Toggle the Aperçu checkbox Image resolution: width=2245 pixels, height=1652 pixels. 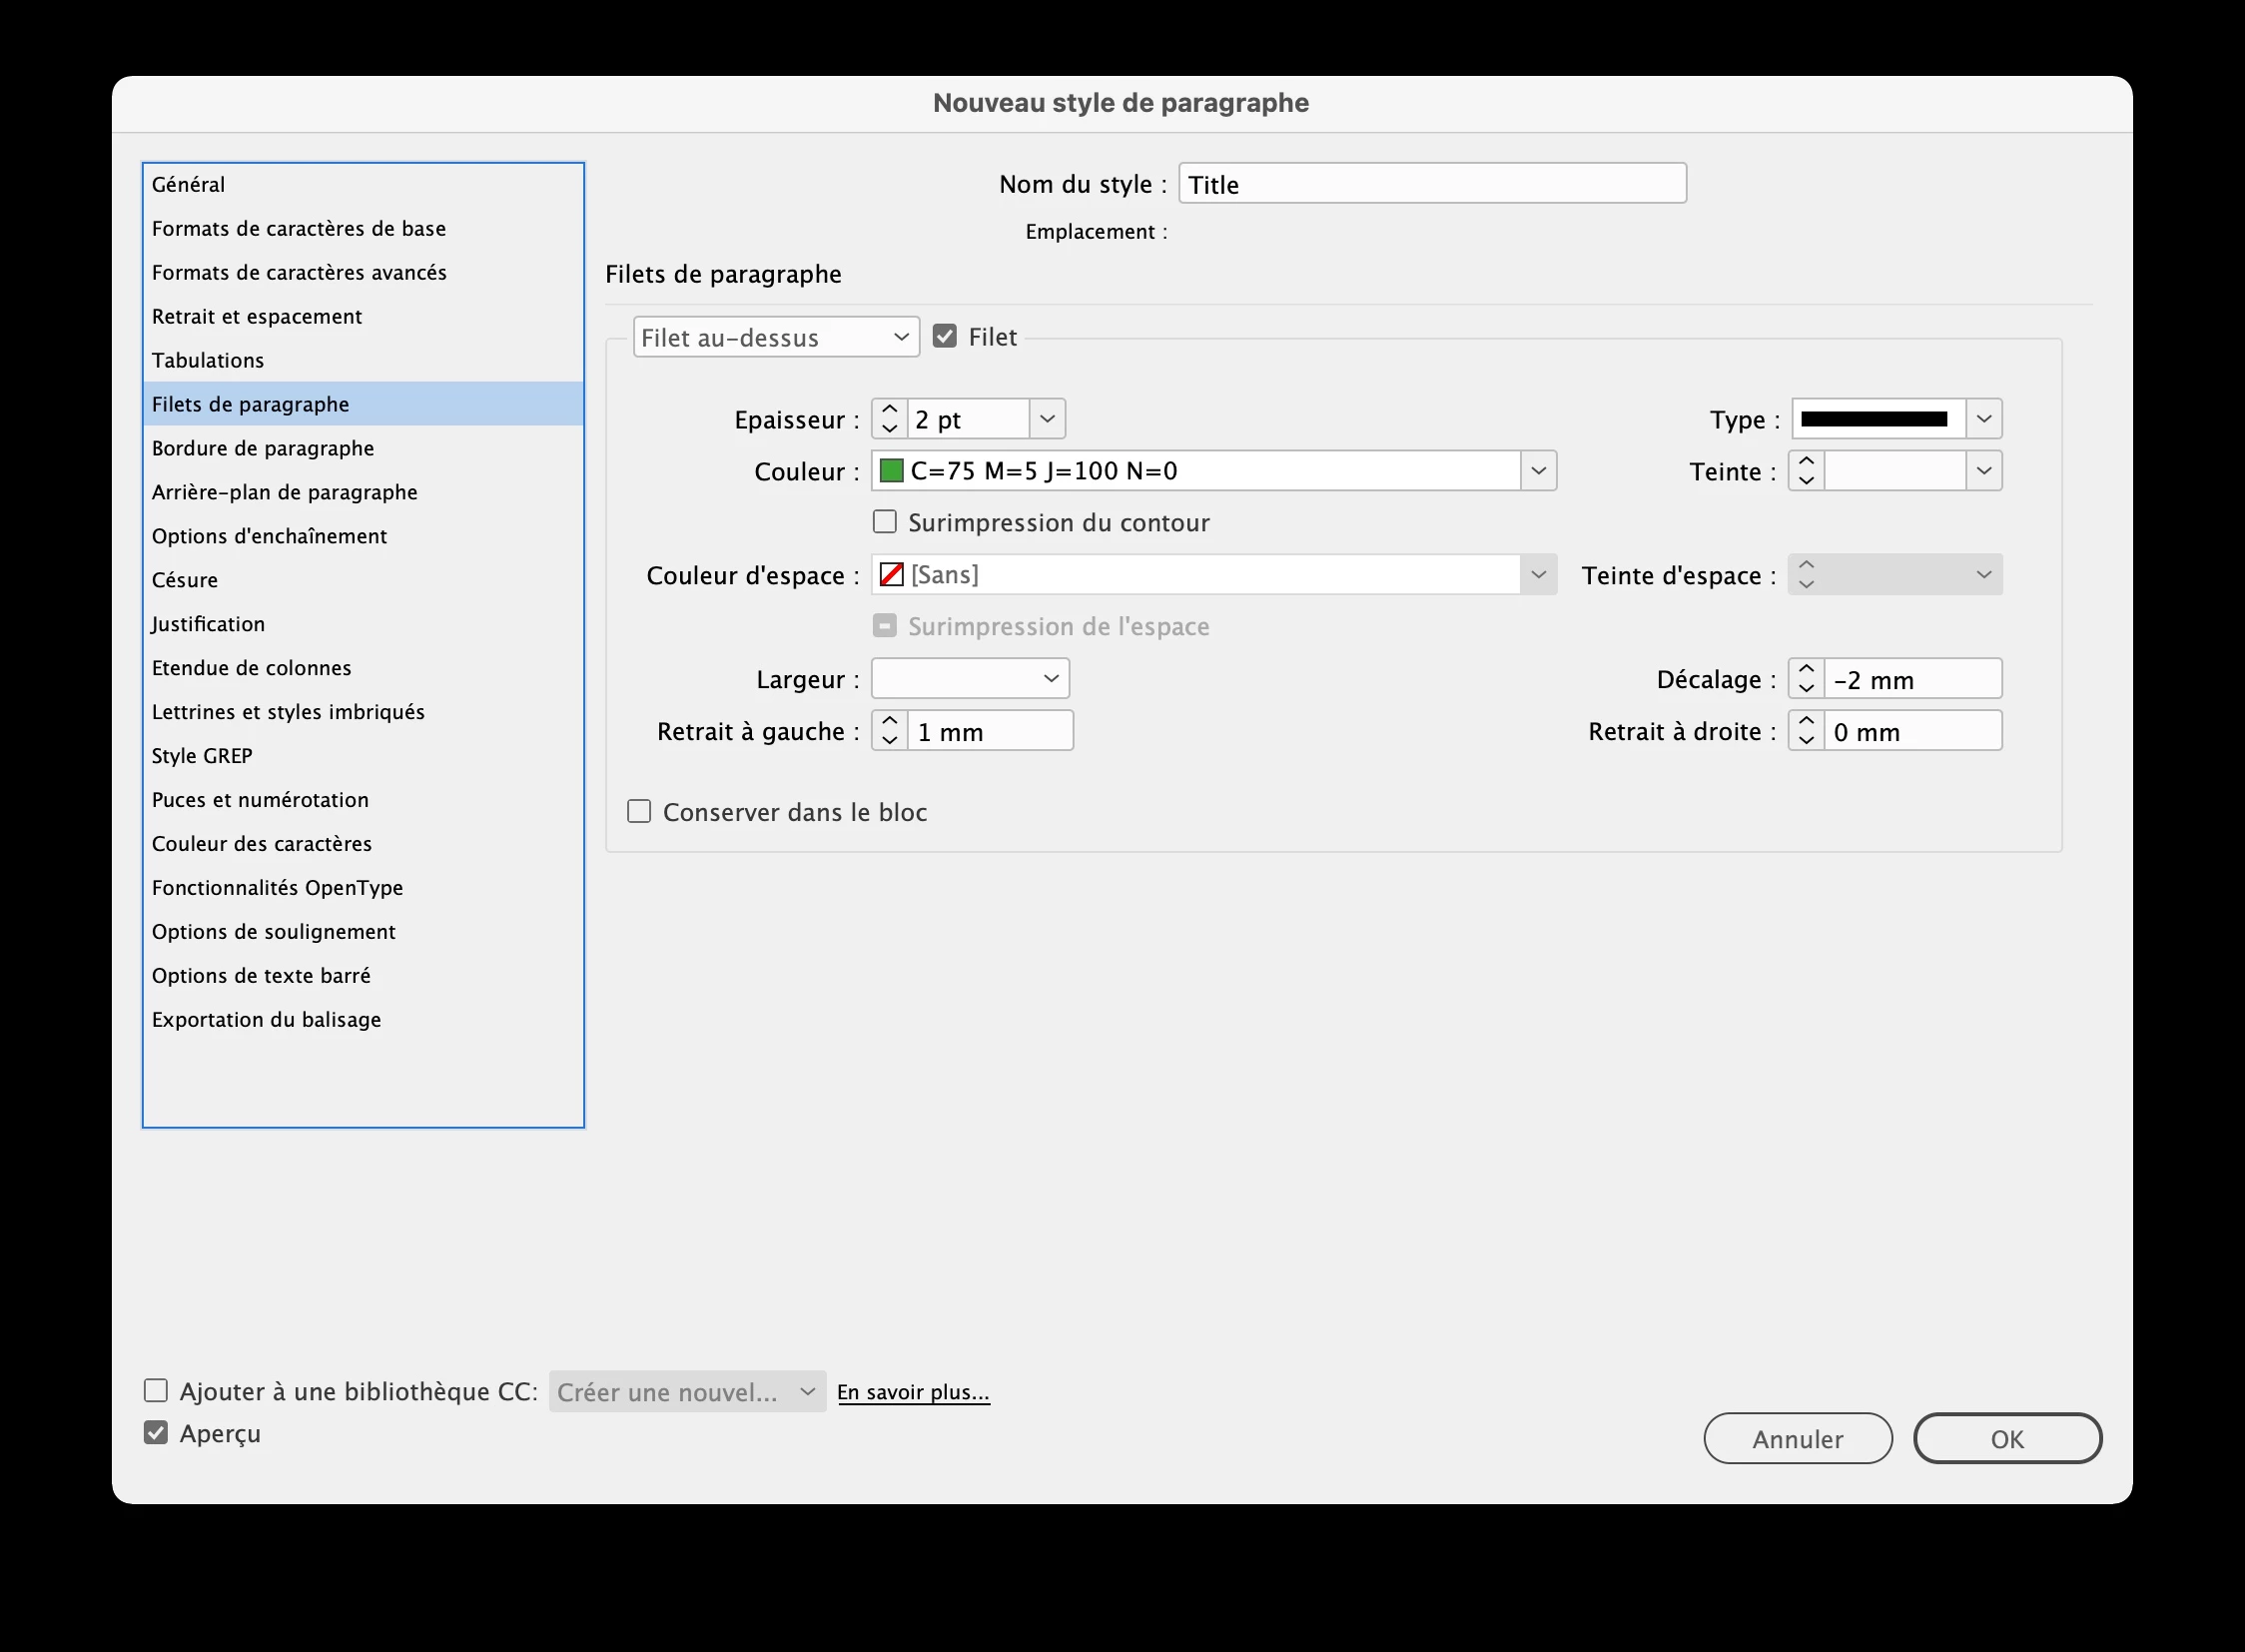point(156,1433)
